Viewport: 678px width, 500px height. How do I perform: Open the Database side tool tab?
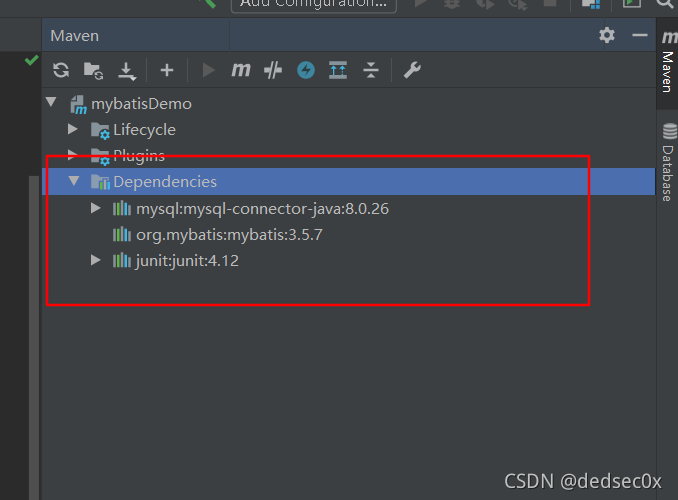668,162
